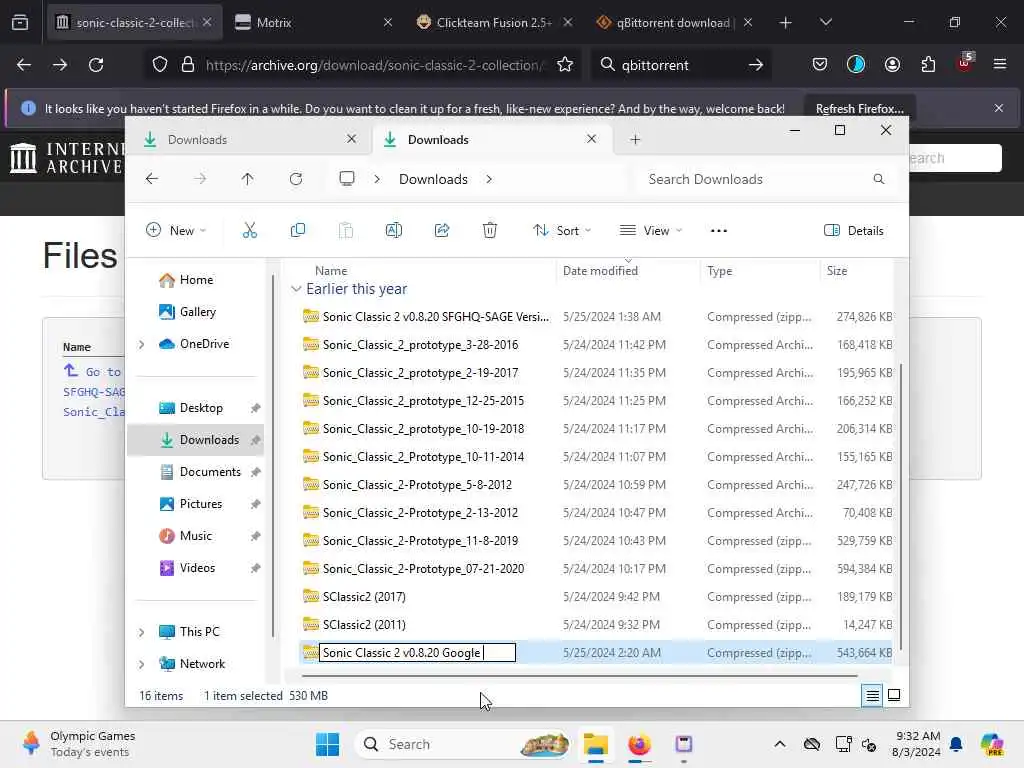Collapse the Earlier this year group
This screenshot has height=768, width=1024.
click(296, 289)
